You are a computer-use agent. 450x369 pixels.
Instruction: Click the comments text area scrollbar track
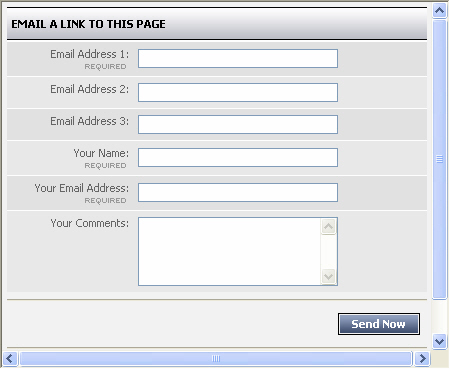pyautogui.click(x=329, y=252)
